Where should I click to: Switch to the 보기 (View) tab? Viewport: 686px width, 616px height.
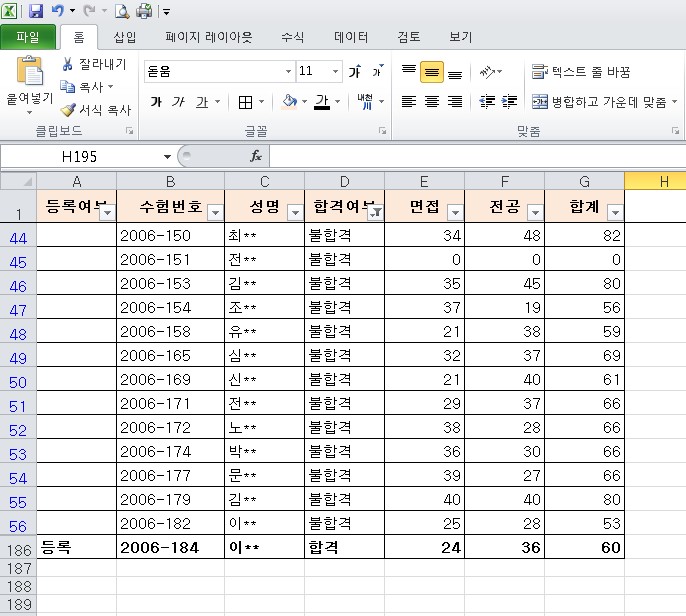coord(460,37)
